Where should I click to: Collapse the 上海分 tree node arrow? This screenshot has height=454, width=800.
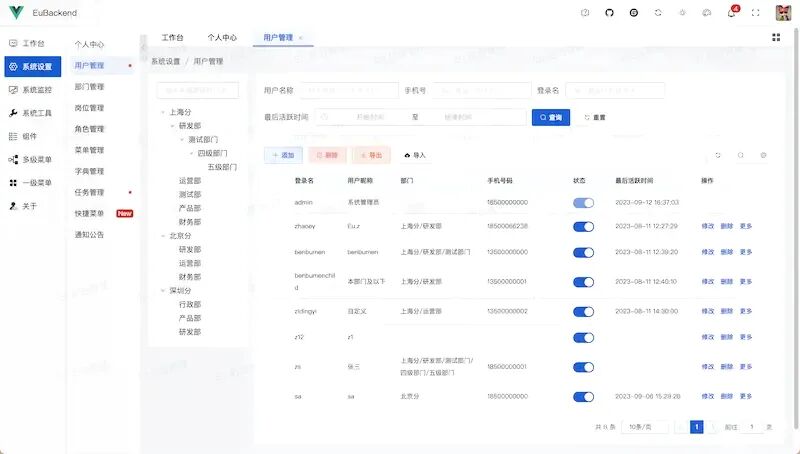[x=163, y=112]
